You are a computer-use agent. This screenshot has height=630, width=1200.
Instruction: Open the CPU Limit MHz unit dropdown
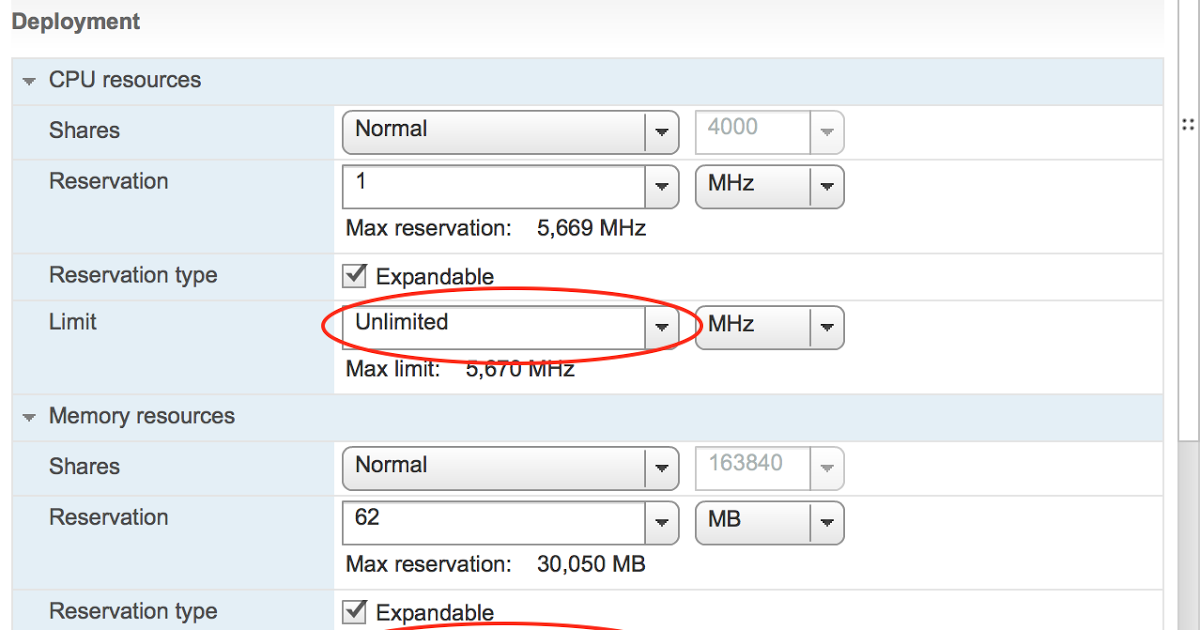click(826, 327)
